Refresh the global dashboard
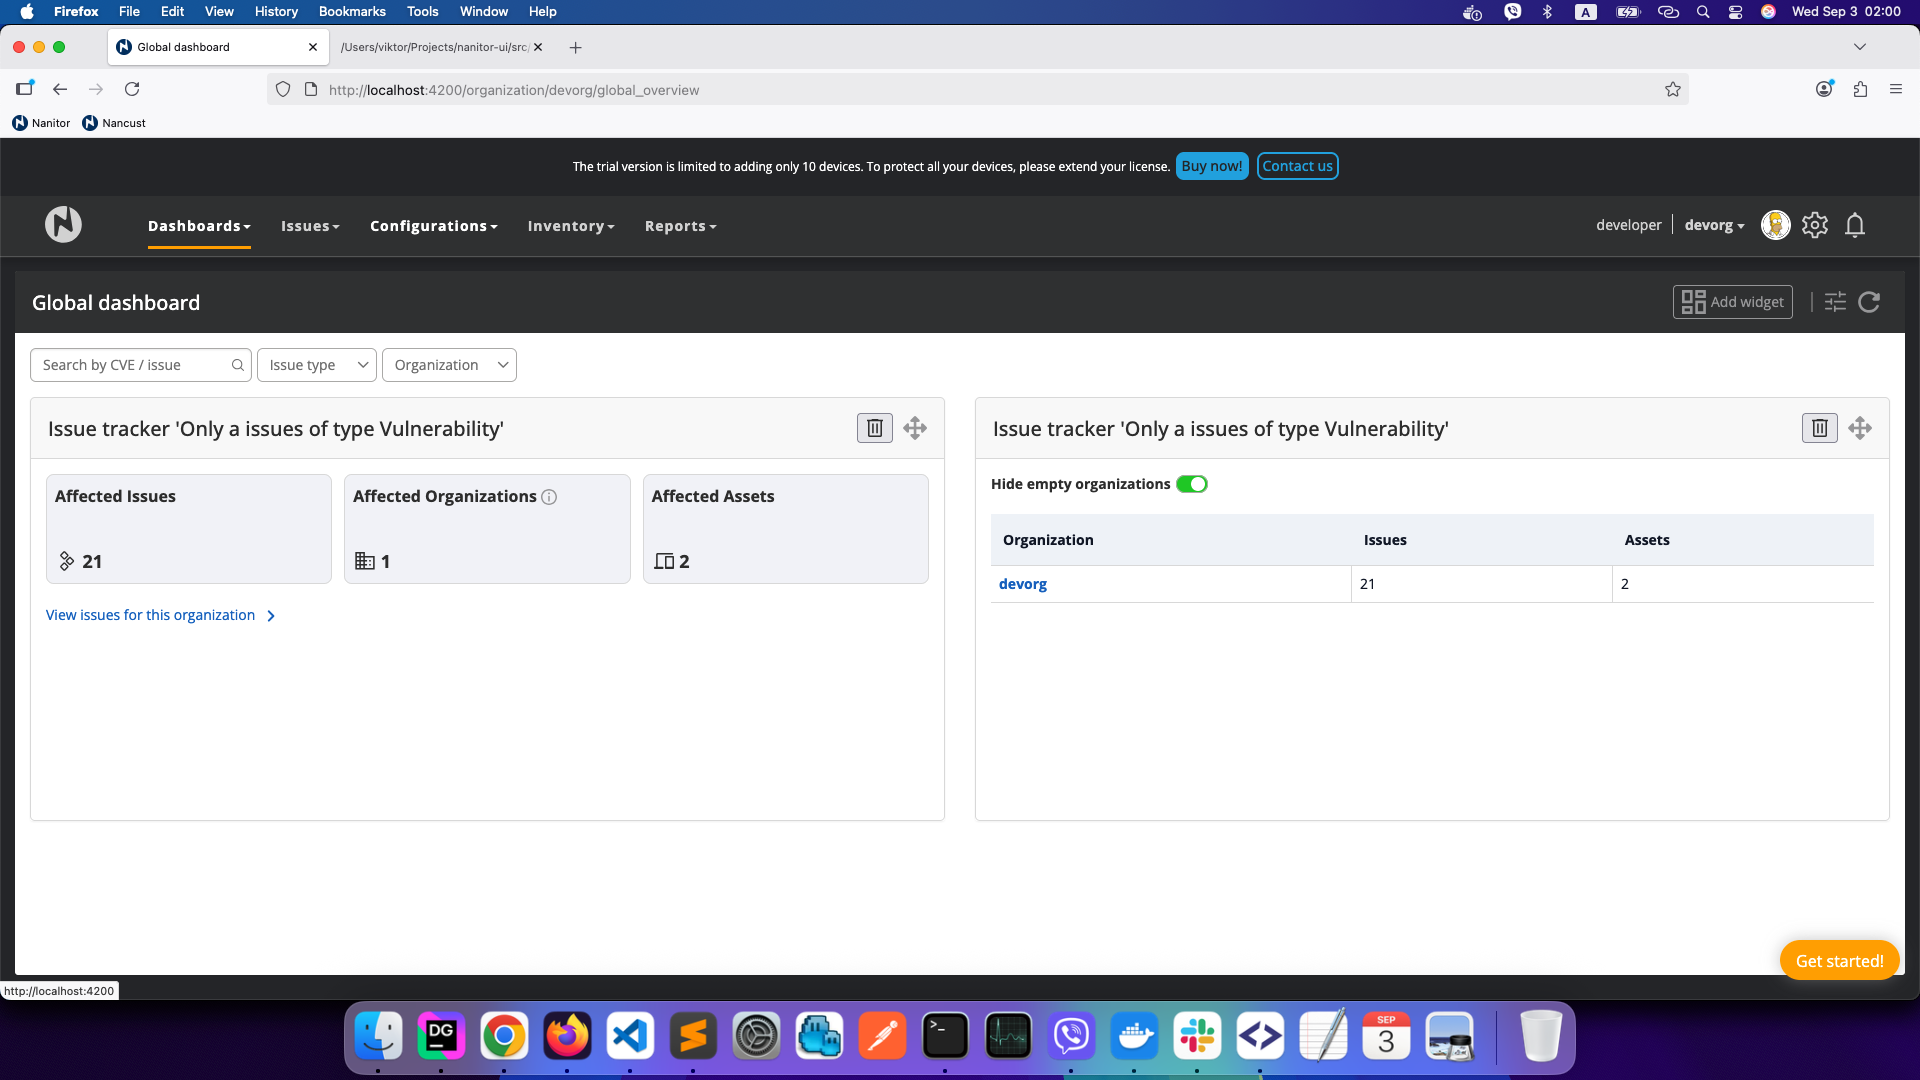Viewport: 1920px width, 1080px height. tap(1868, 302)
